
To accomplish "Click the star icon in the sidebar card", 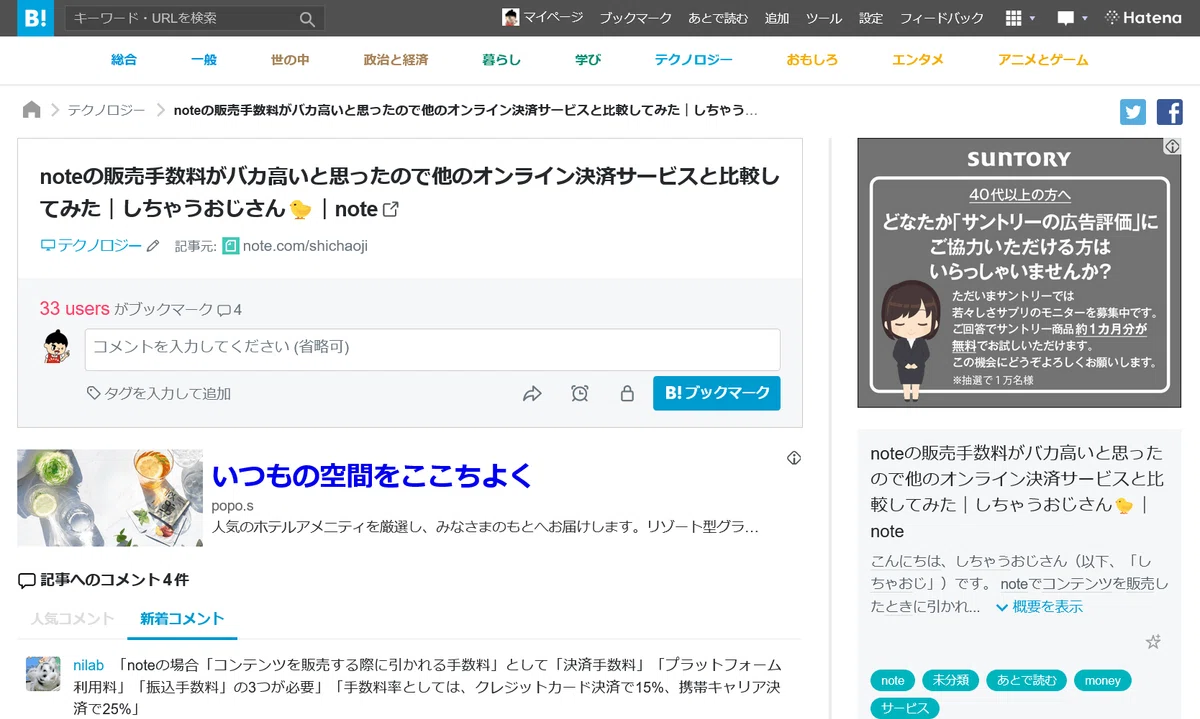I will 1153,642.
